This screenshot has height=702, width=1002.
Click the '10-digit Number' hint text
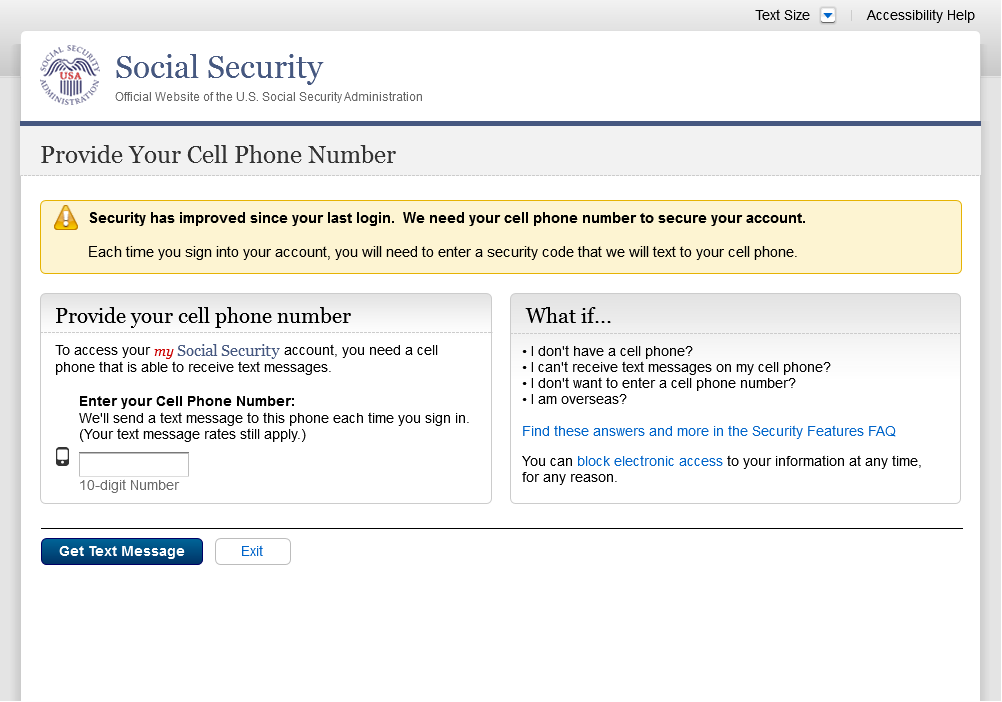tap(129, 486)
